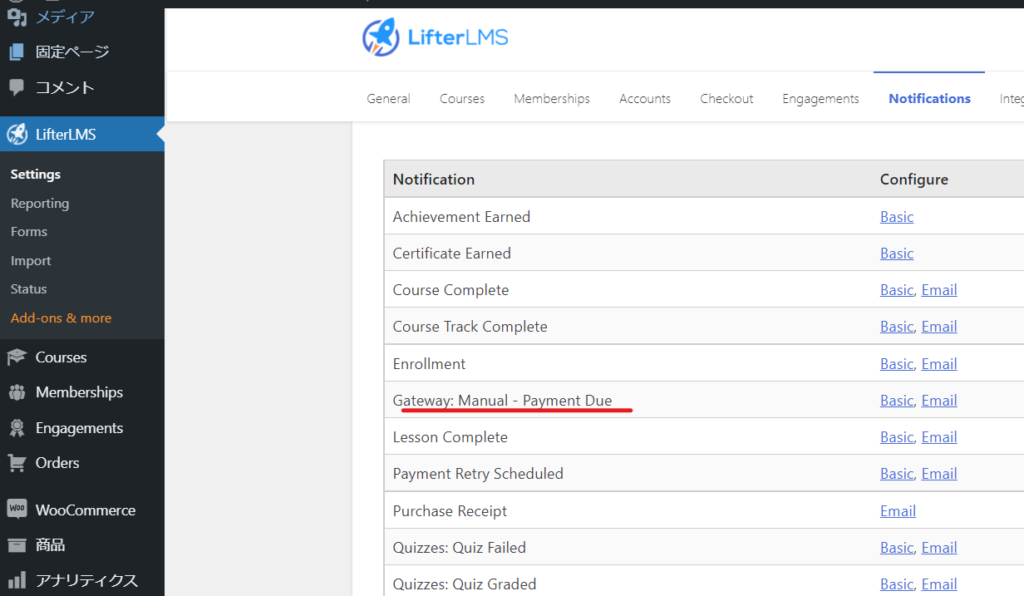The image size is (1024, 596).
Task: Open LifterLMS Settings submenu item
Action: pyautogui.click(x=35, y=174)
